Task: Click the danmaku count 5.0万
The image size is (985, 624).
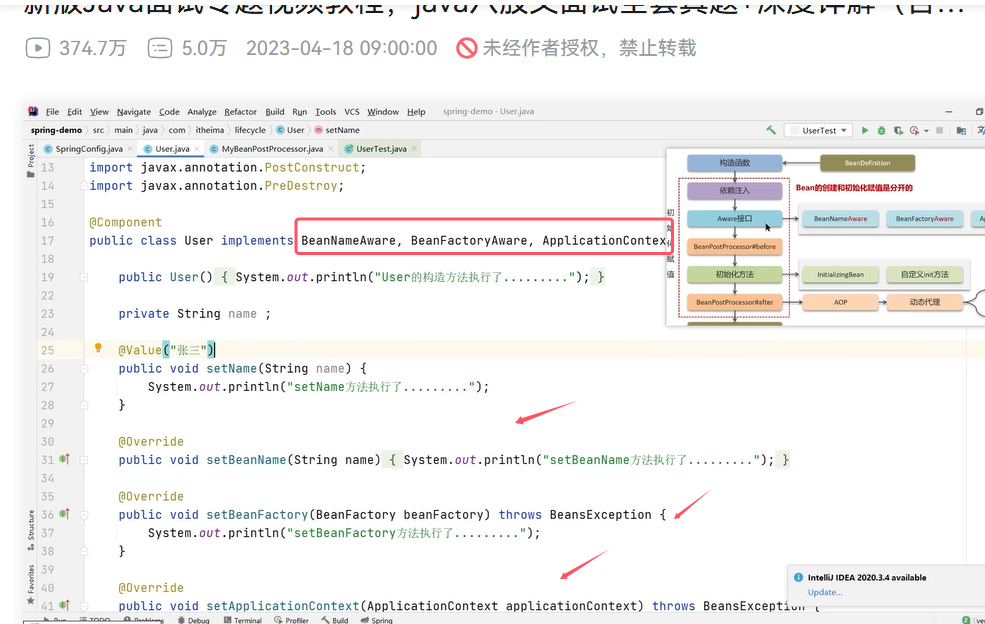Action: click(187, 48)
